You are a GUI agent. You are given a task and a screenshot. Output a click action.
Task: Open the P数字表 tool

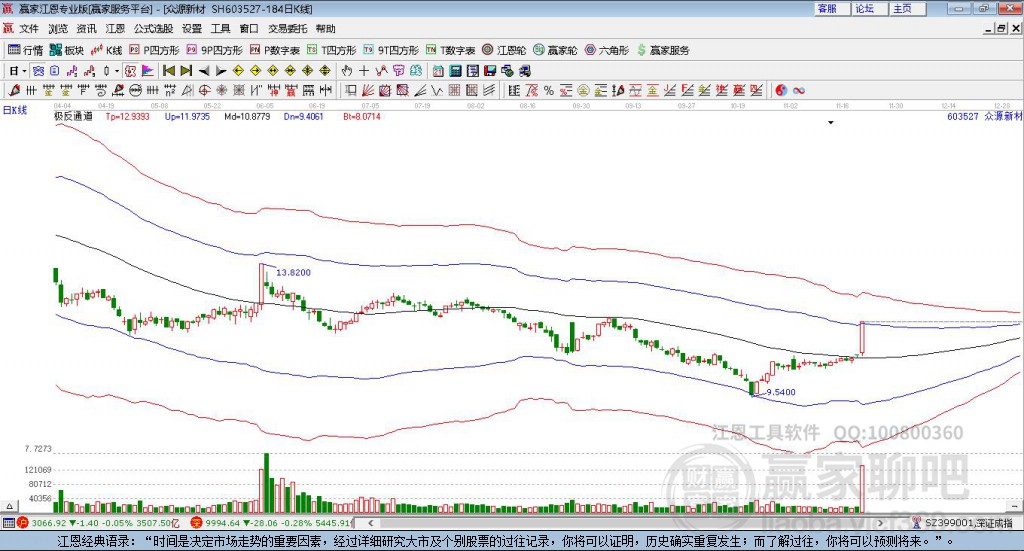click(275, 50)
